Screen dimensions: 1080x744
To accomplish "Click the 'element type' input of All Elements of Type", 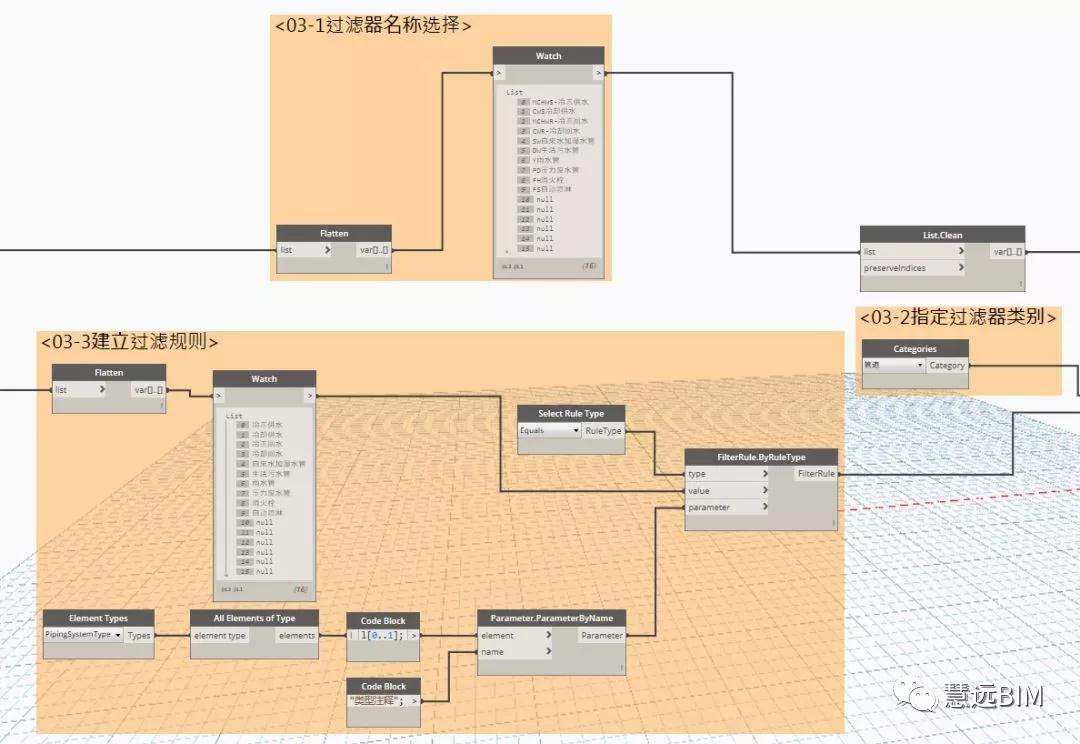I will 220,635.
